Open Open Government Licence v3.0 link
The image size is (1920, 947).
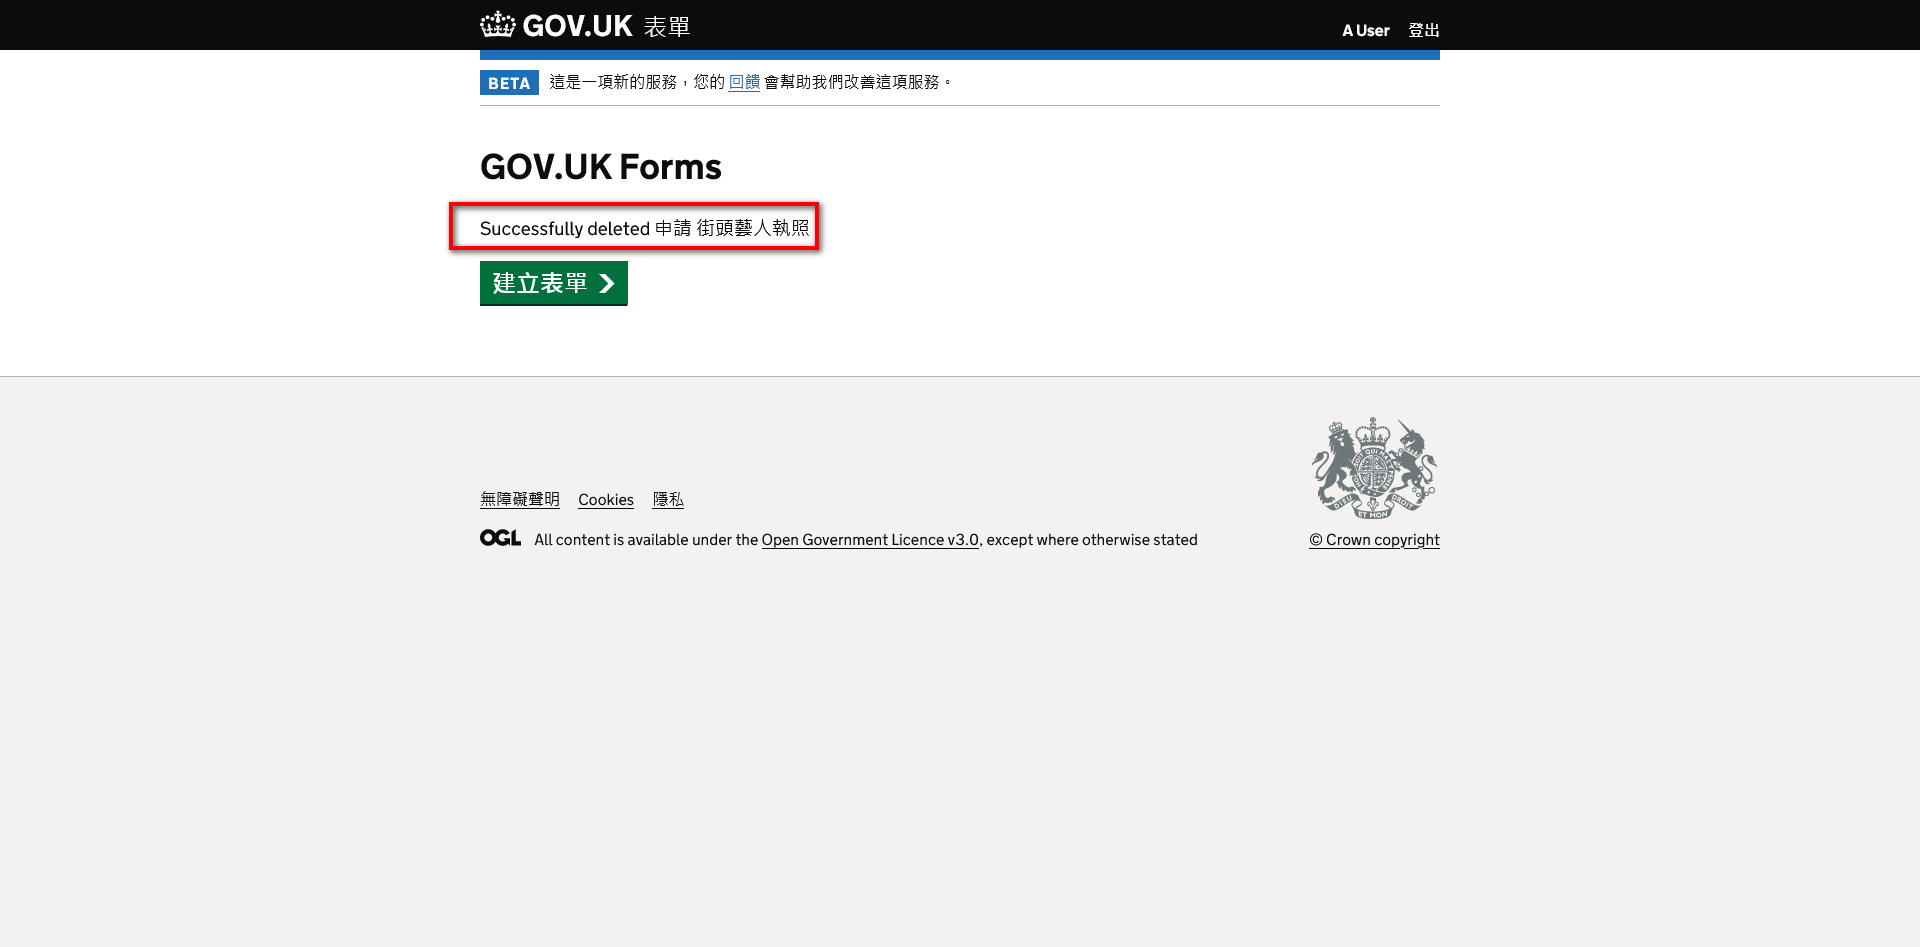pyautogui.click(x=869, y=540)
